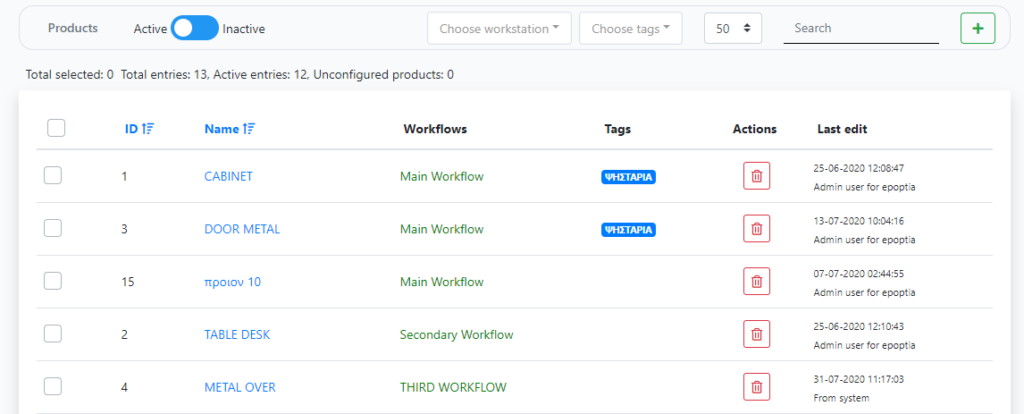Viewport: 1024px width, 414px height.
Task: Click the Secondary Workflow entry
Action: click(x=456, y=334)
